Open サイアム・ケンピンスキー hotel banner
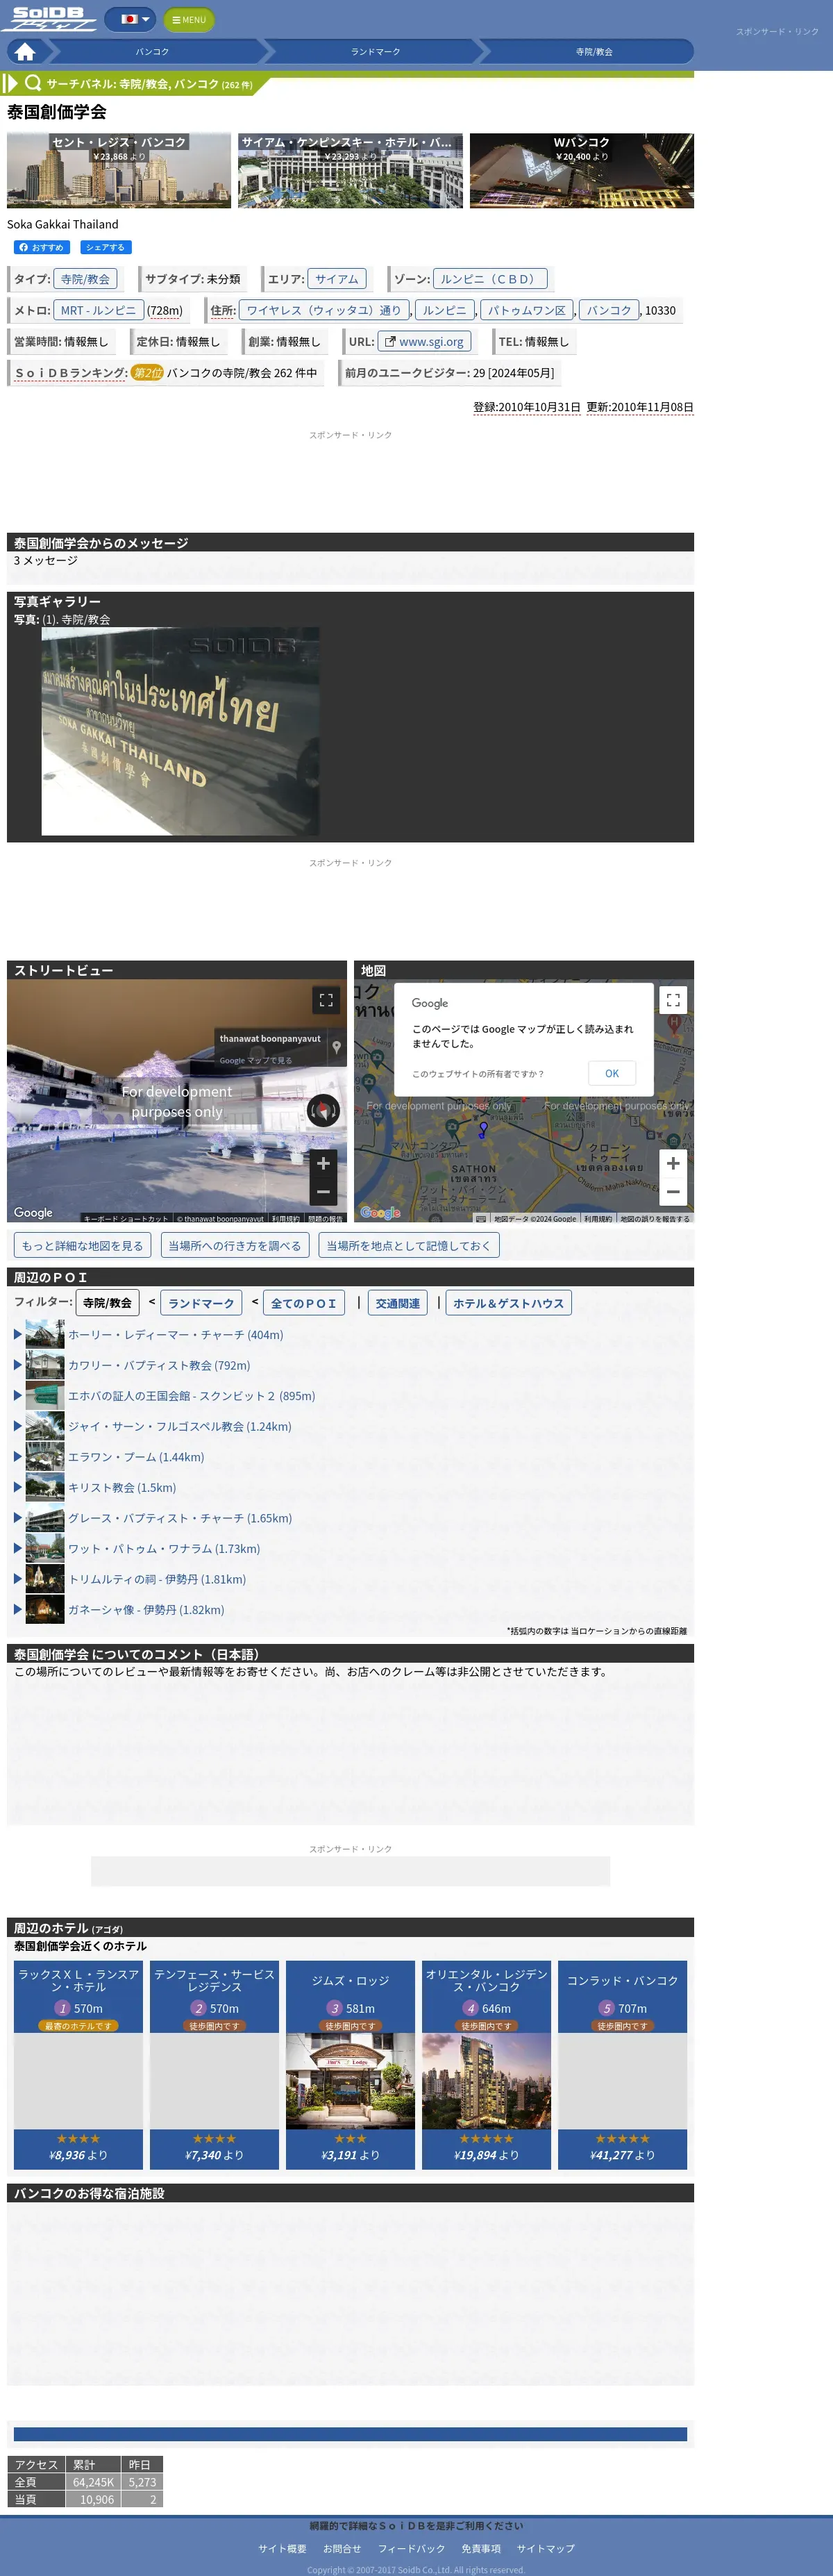The width and height of the screenshot is (833, 2576). pos(350,170)
